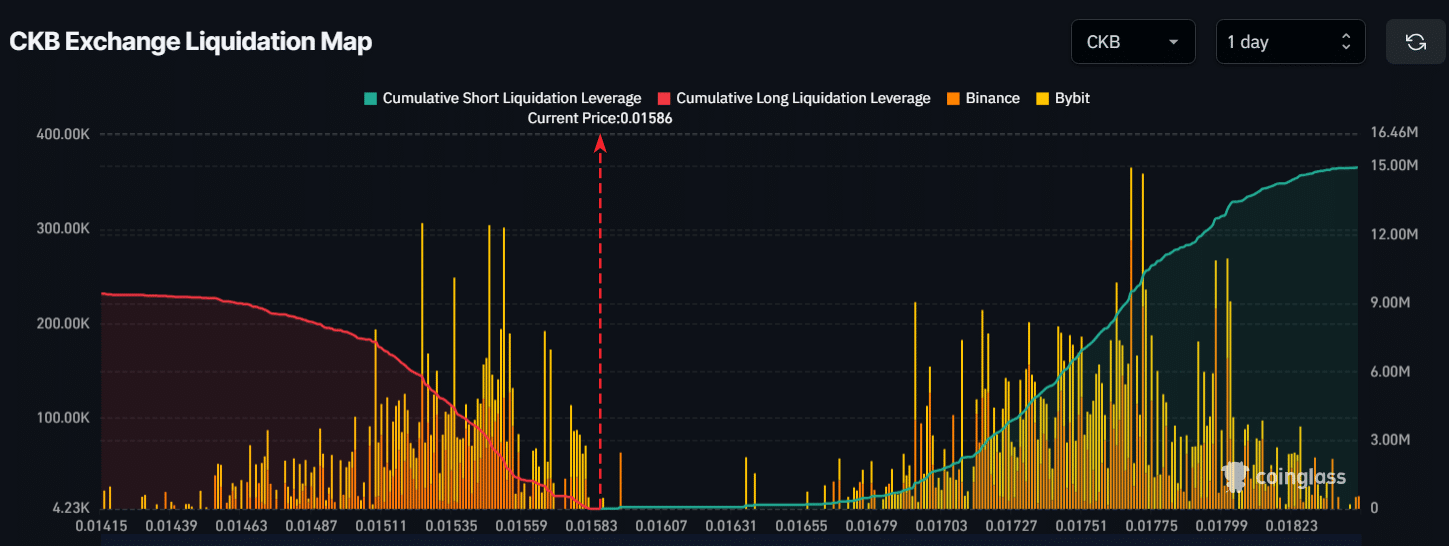The image size is (1449, 546).
Task: Click the red long leverage color swatch
Action: coord(664,99)
